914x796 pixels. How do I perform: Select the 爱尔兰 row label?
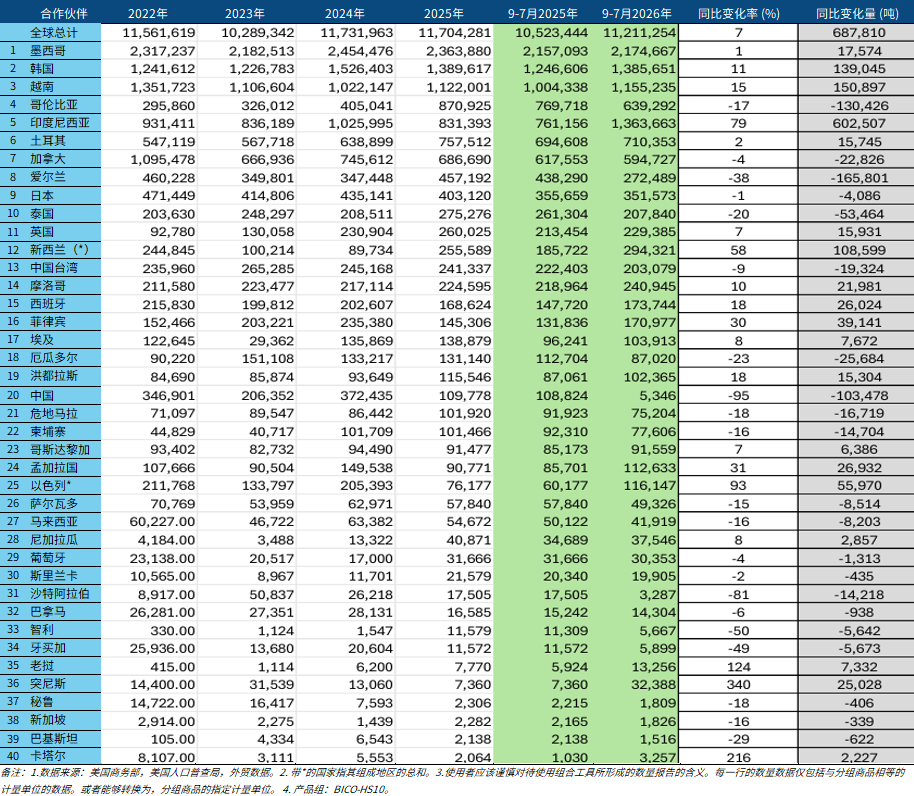tap(48, 177)
